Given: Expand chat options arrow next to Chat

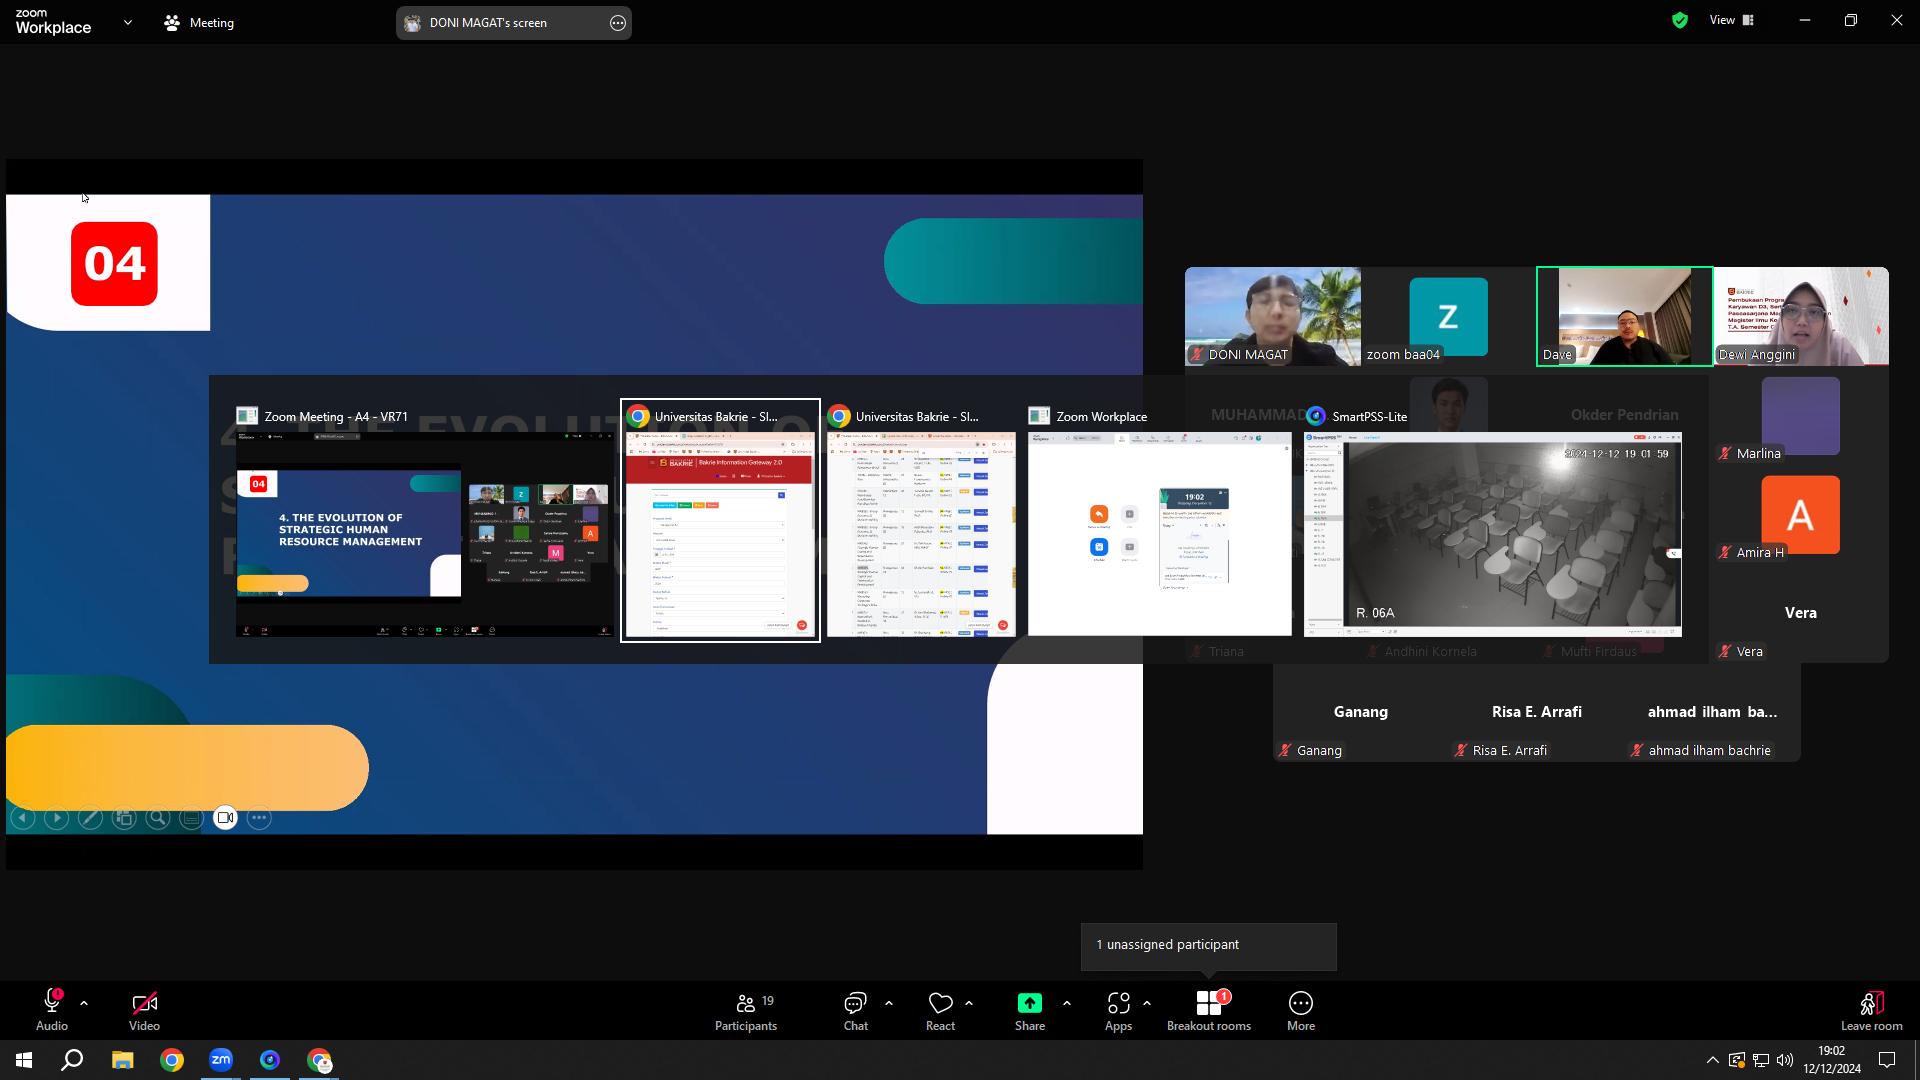Looking at the screenshot, I should [x=889, y=1003].
